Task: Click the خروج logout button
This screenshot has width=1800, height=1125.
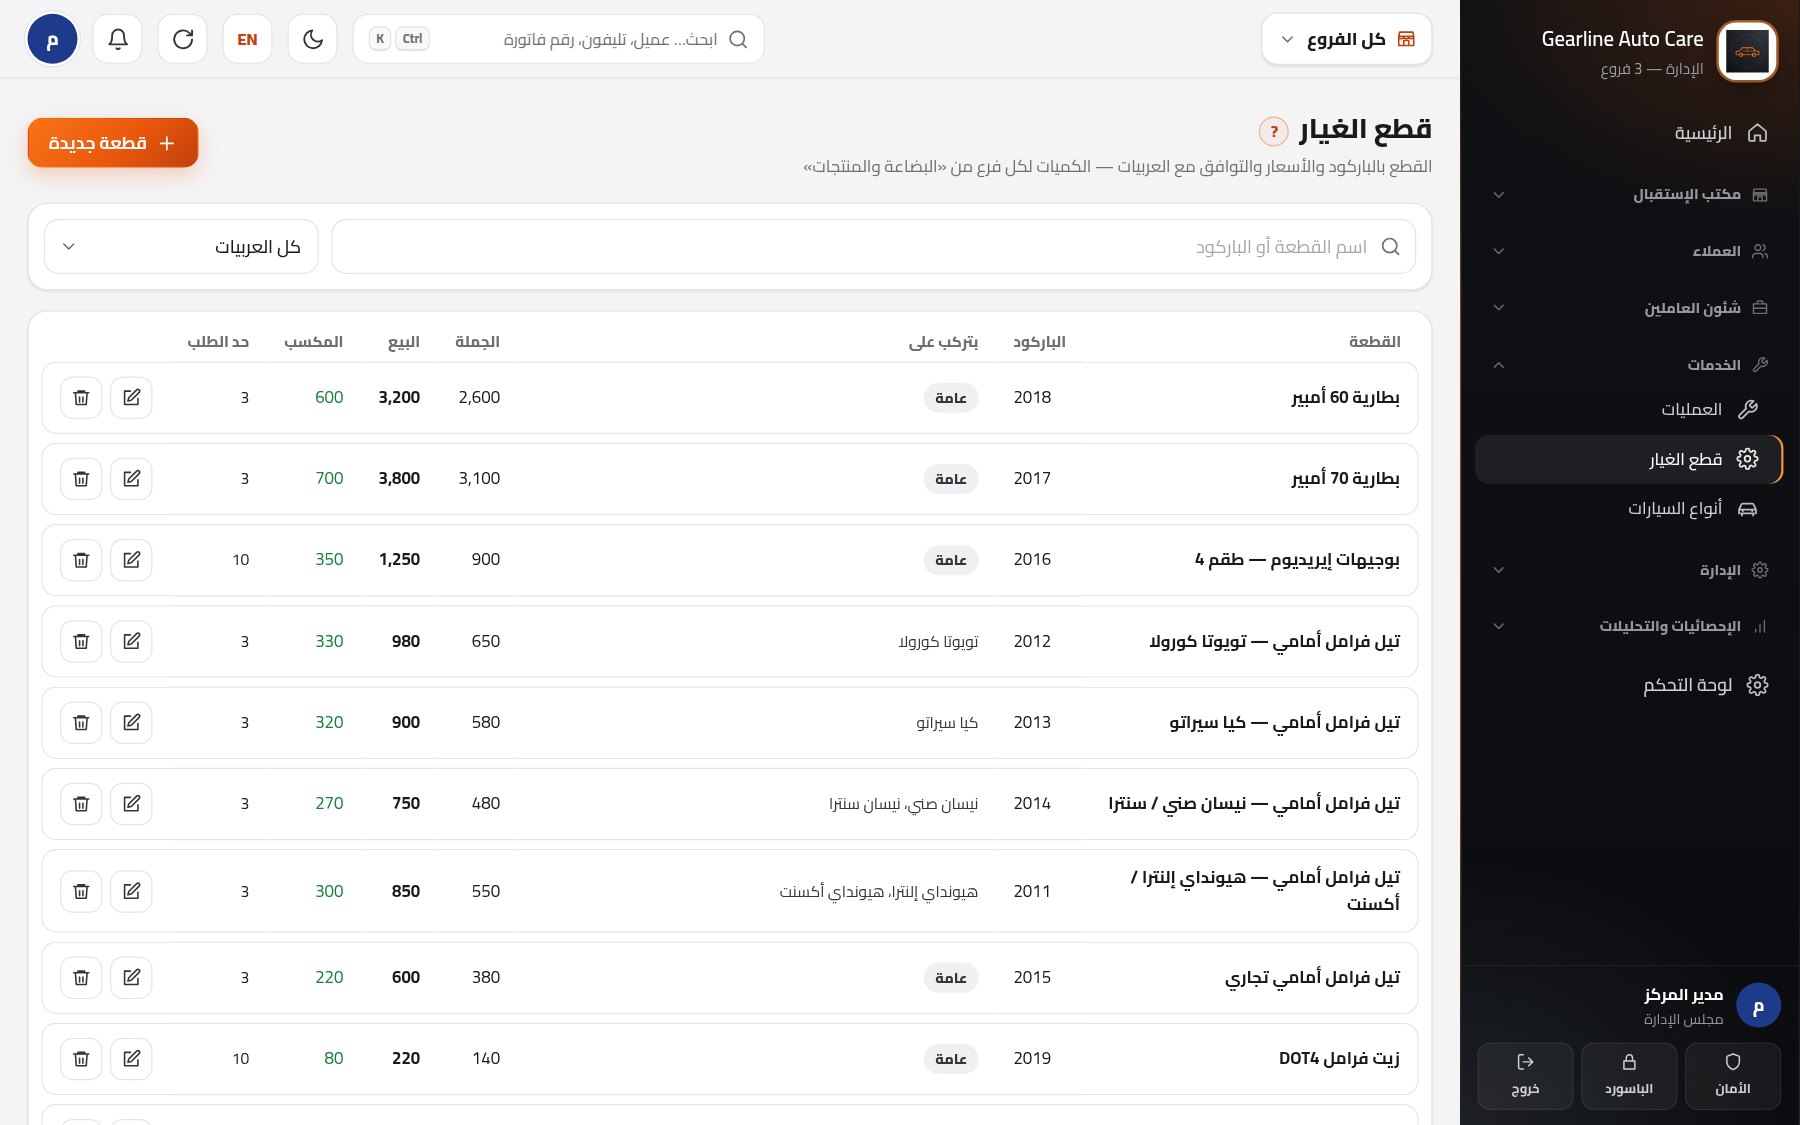Action: (x=1525, y=1076)
